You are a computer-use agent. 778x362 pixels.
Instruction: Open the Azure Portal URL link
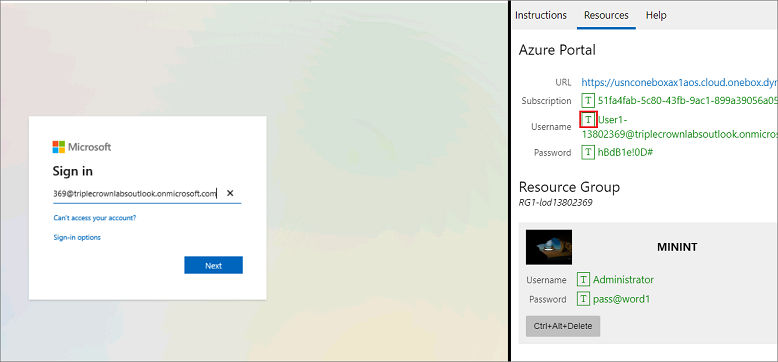click(x=680, y=82)
